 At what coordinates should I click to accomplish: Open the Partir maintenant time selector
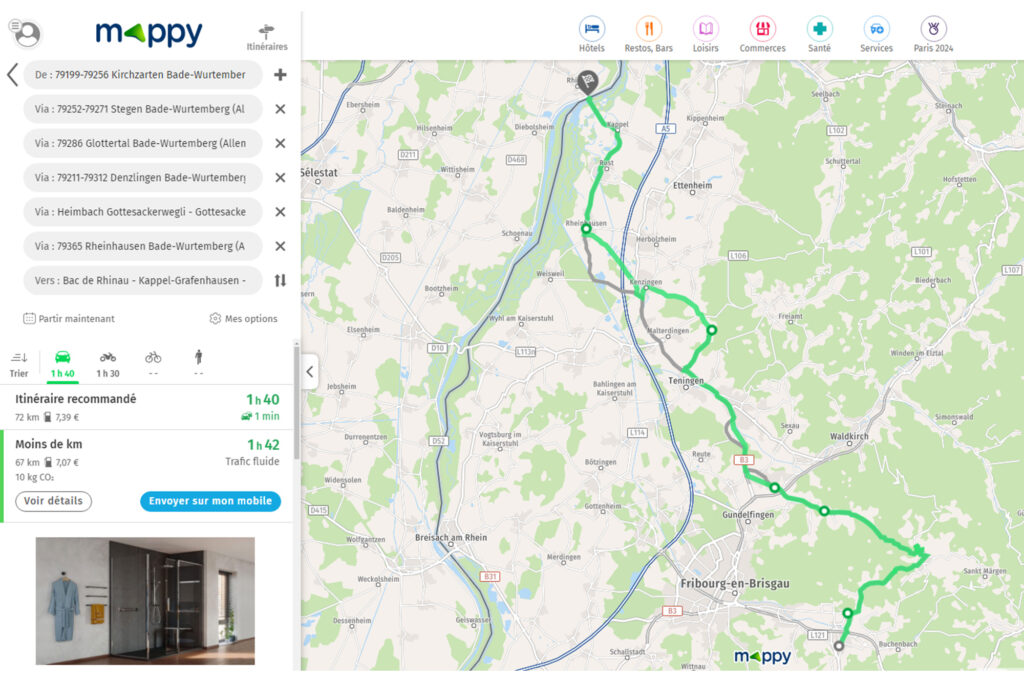click(x=69, y=319)
